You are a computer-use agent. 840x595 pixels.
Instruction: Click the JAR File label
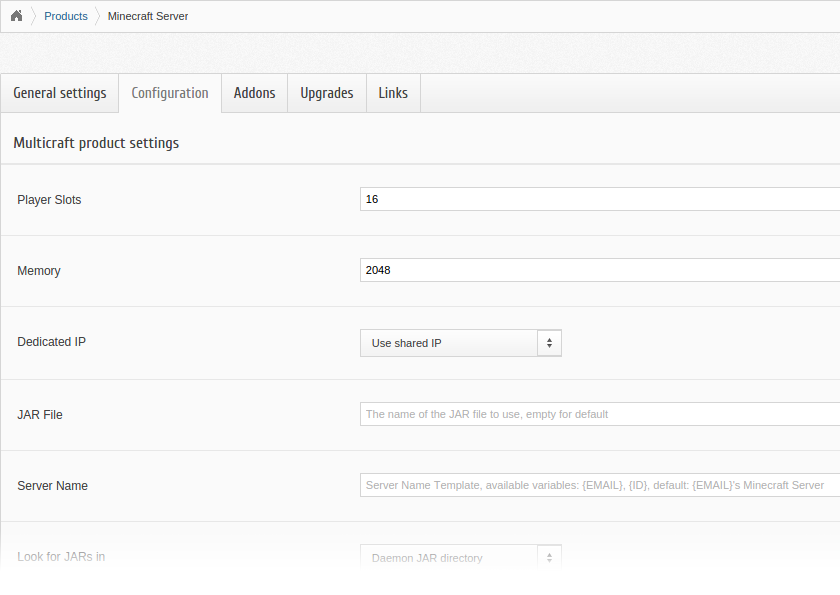[x=40, y=415]
